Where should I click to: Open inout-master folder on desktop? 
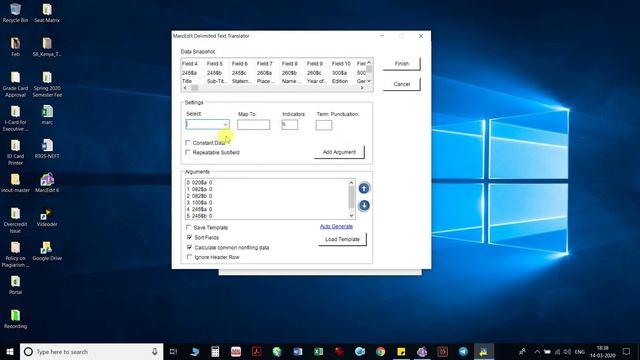click(x=16, y=183)
